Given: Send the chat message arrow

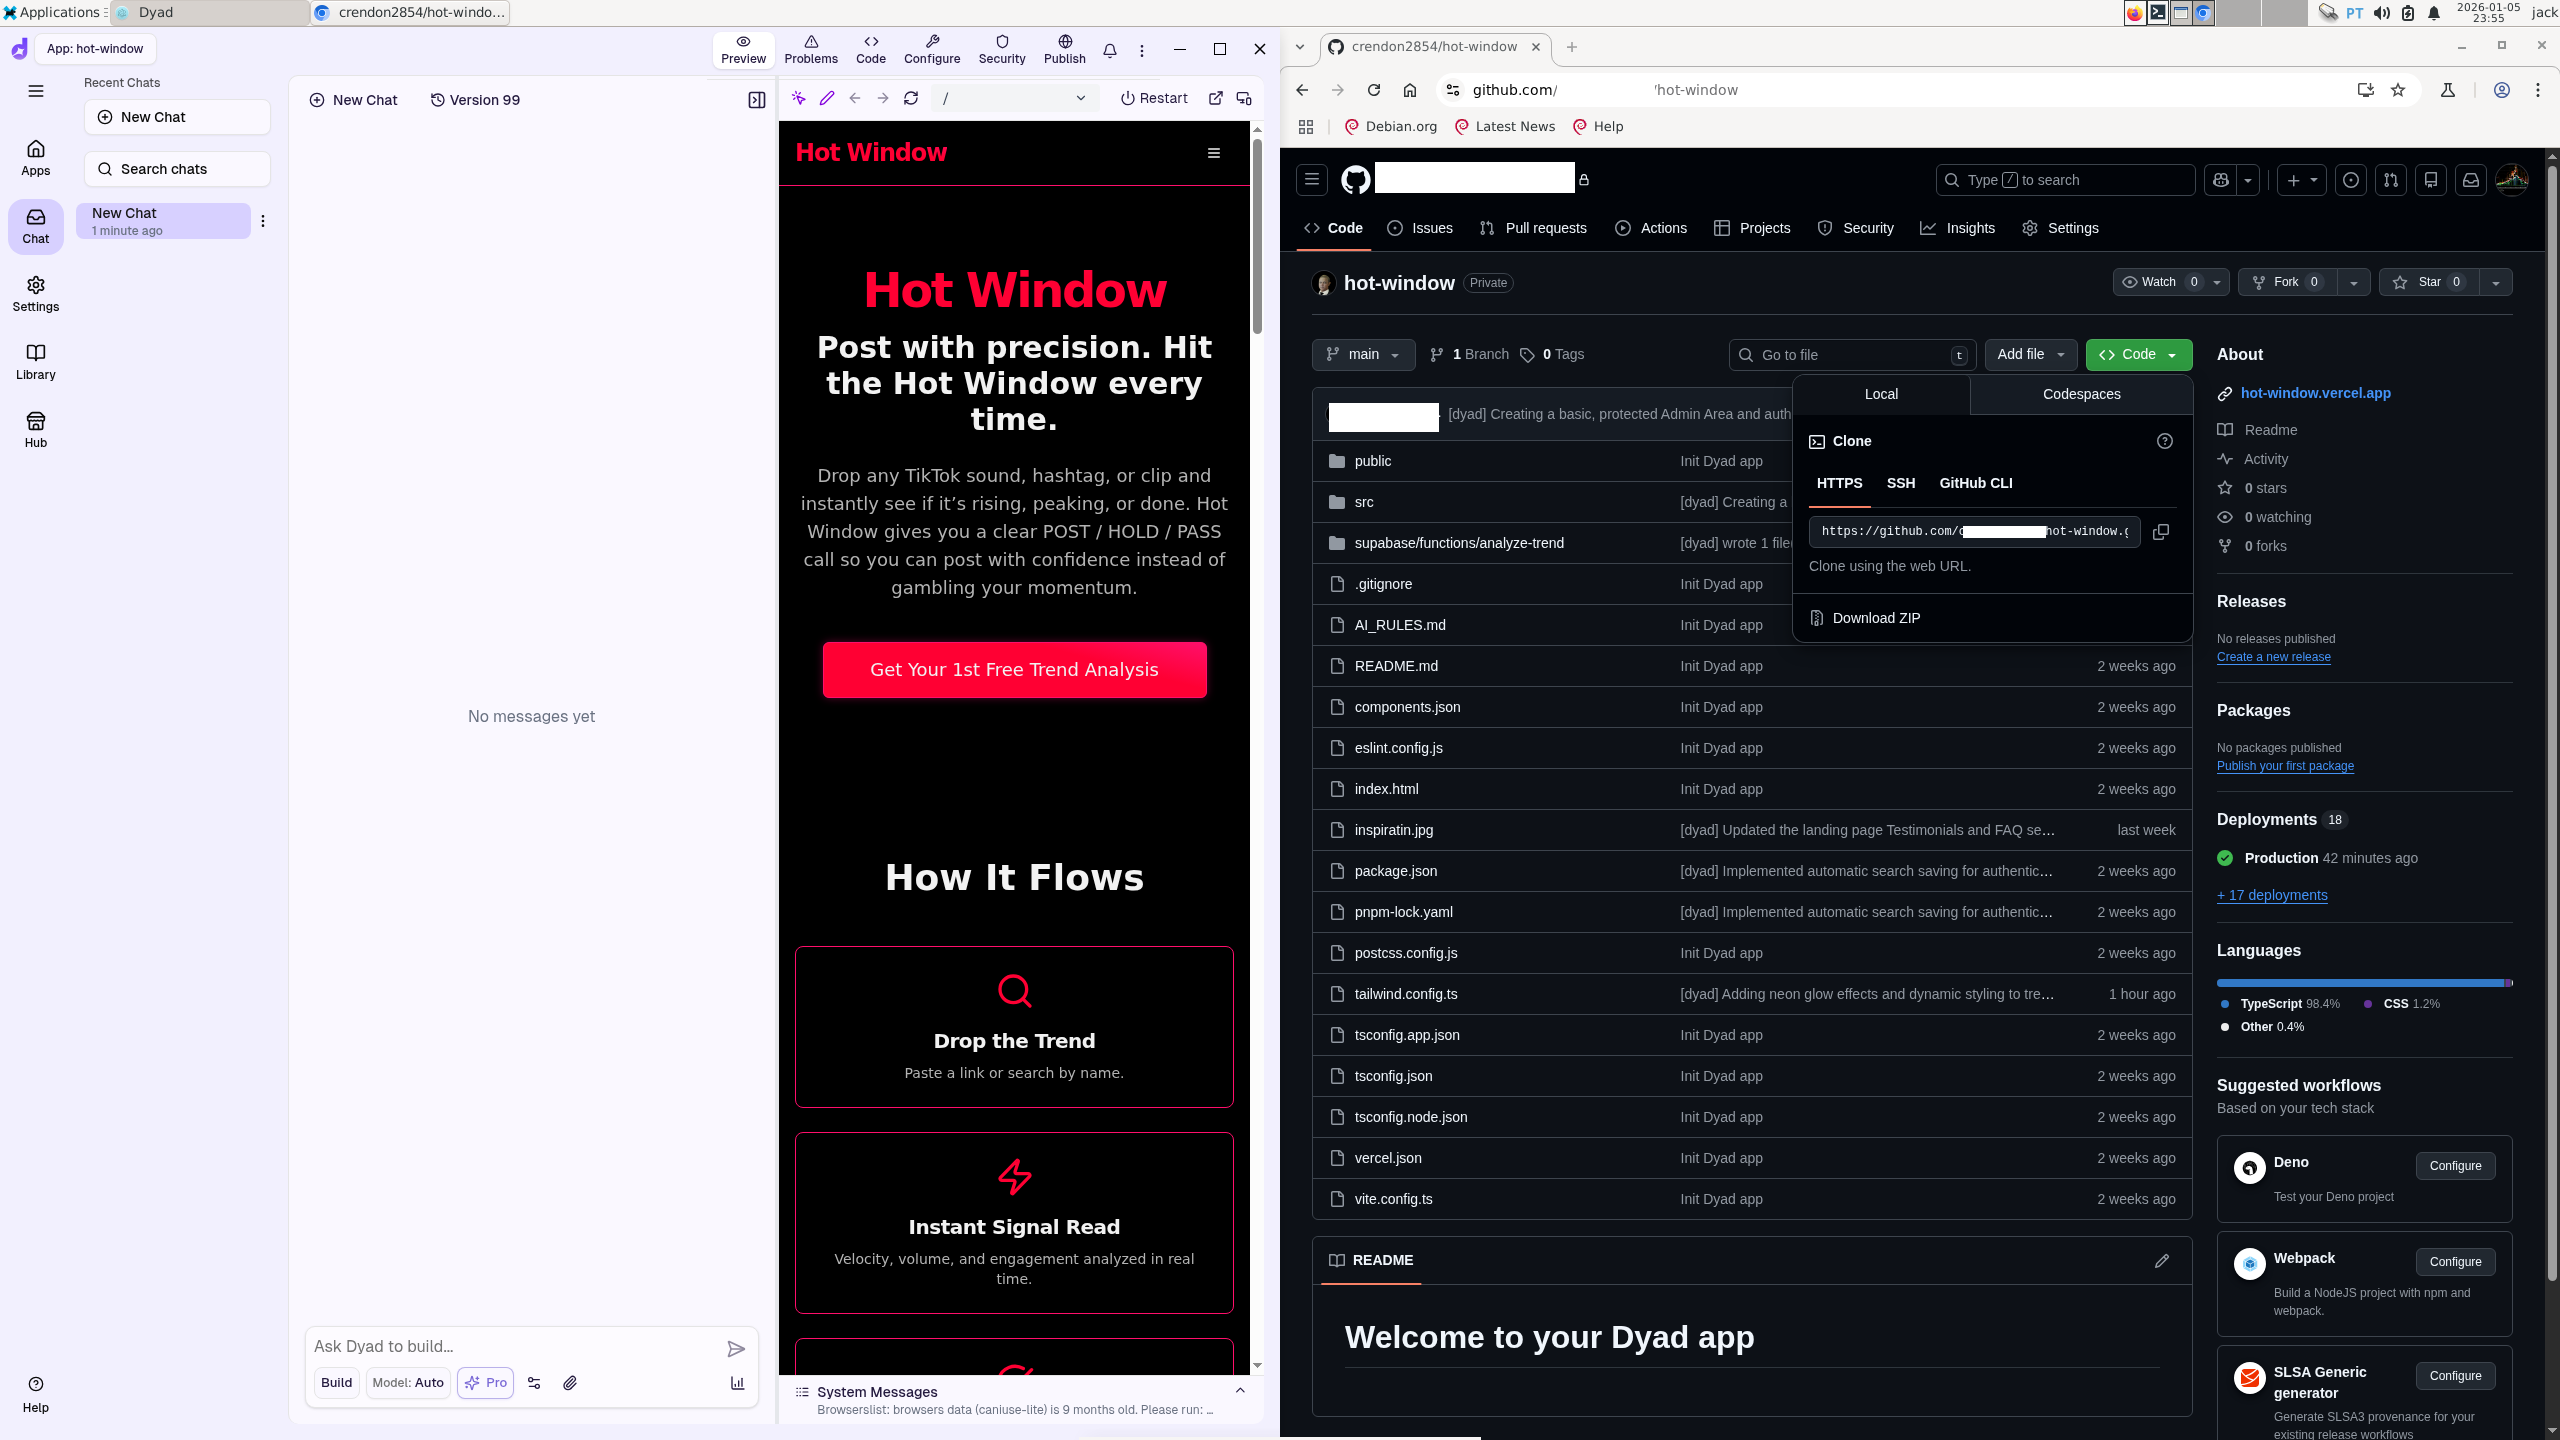Looking at the screenshot, I should (736, 1349).
